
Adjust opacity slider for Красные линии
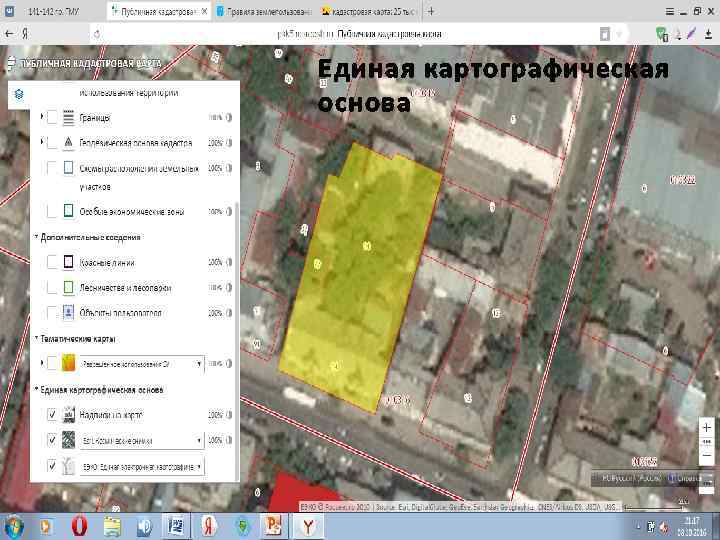coord(229,262)
